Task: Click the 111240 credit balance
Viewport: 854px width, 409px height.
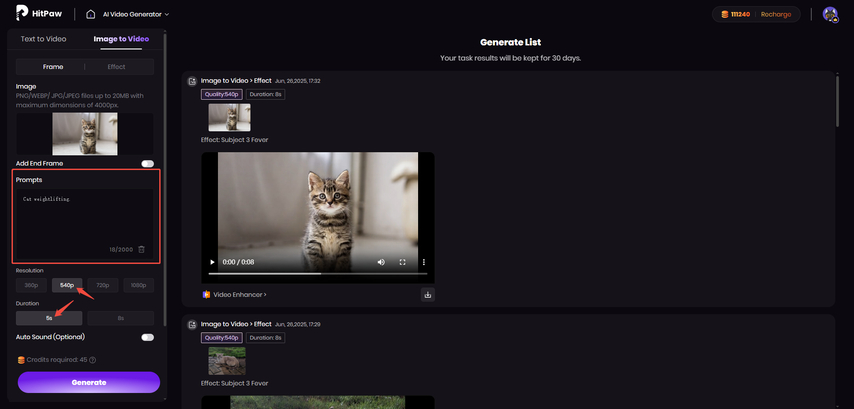Action: [742, 15]
